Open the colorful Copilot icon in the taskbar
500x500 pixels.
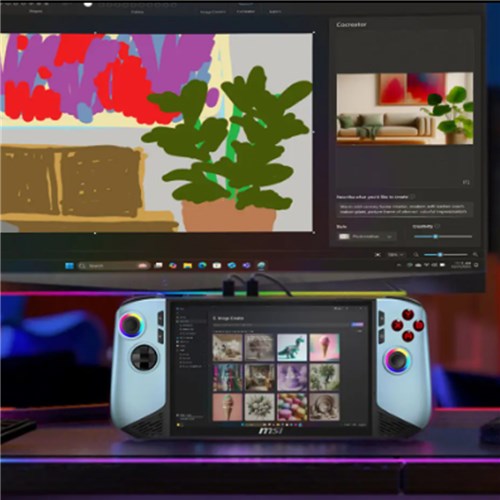(173, 265)
